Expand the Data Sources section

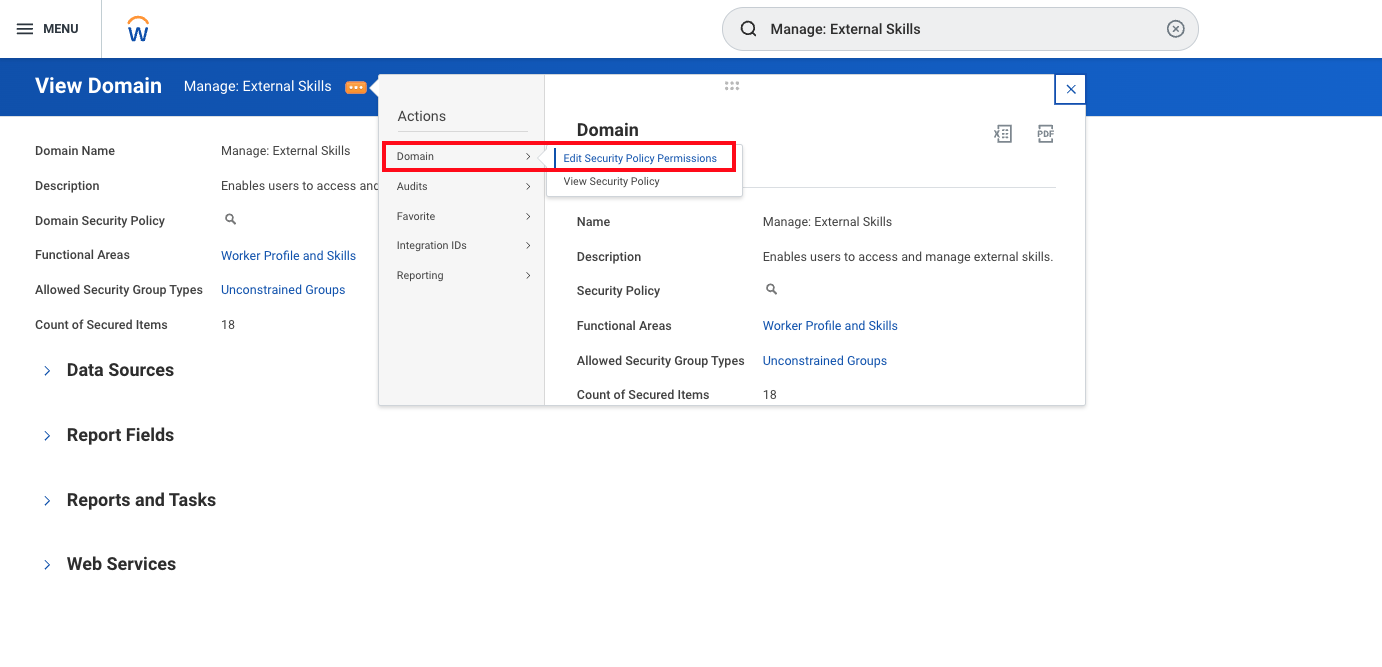(47, 371)
